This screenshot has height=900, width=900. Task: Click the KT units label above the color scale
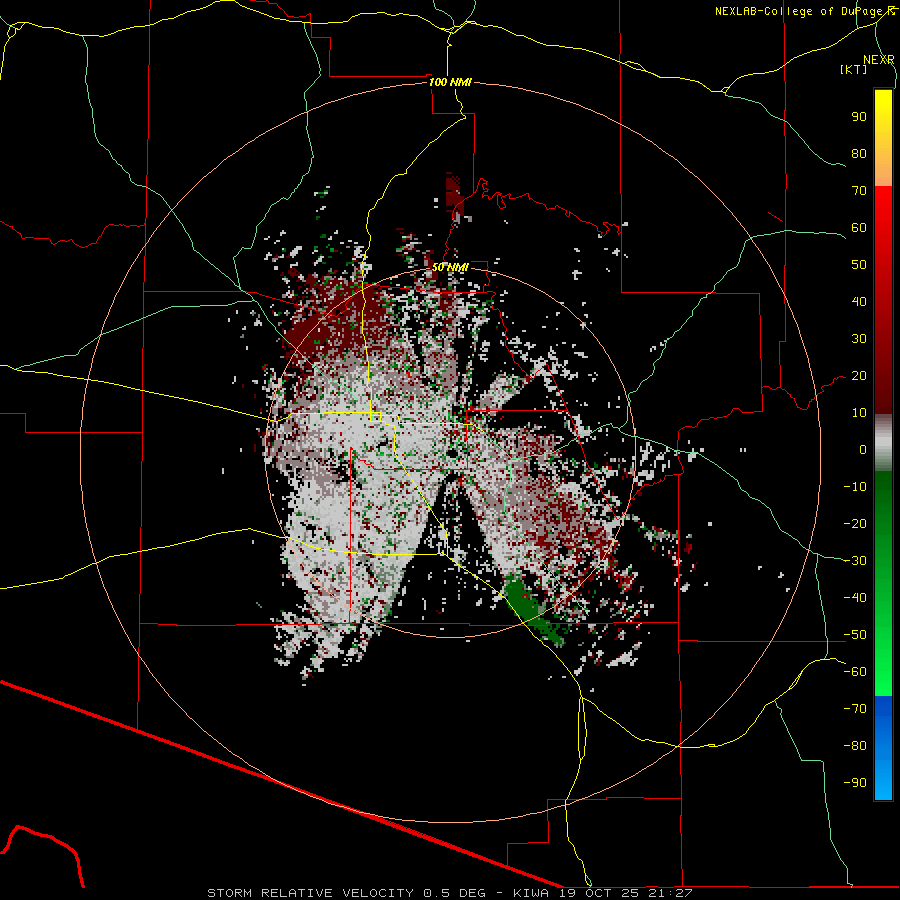853,69
